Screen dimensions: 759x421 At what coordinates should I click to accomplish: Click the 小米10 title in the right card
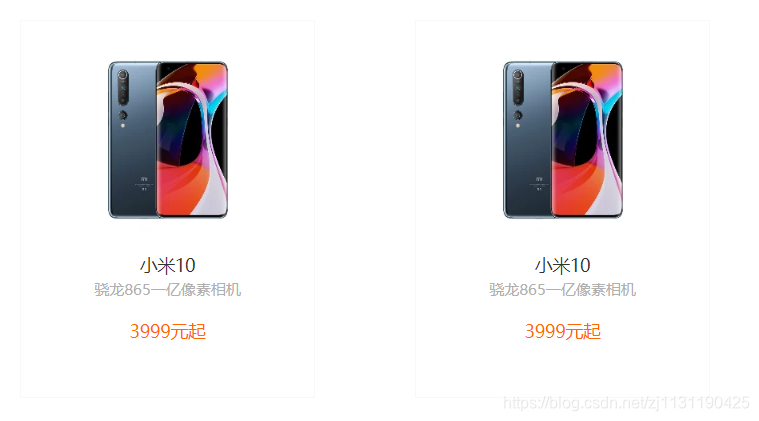coord(562,265)
